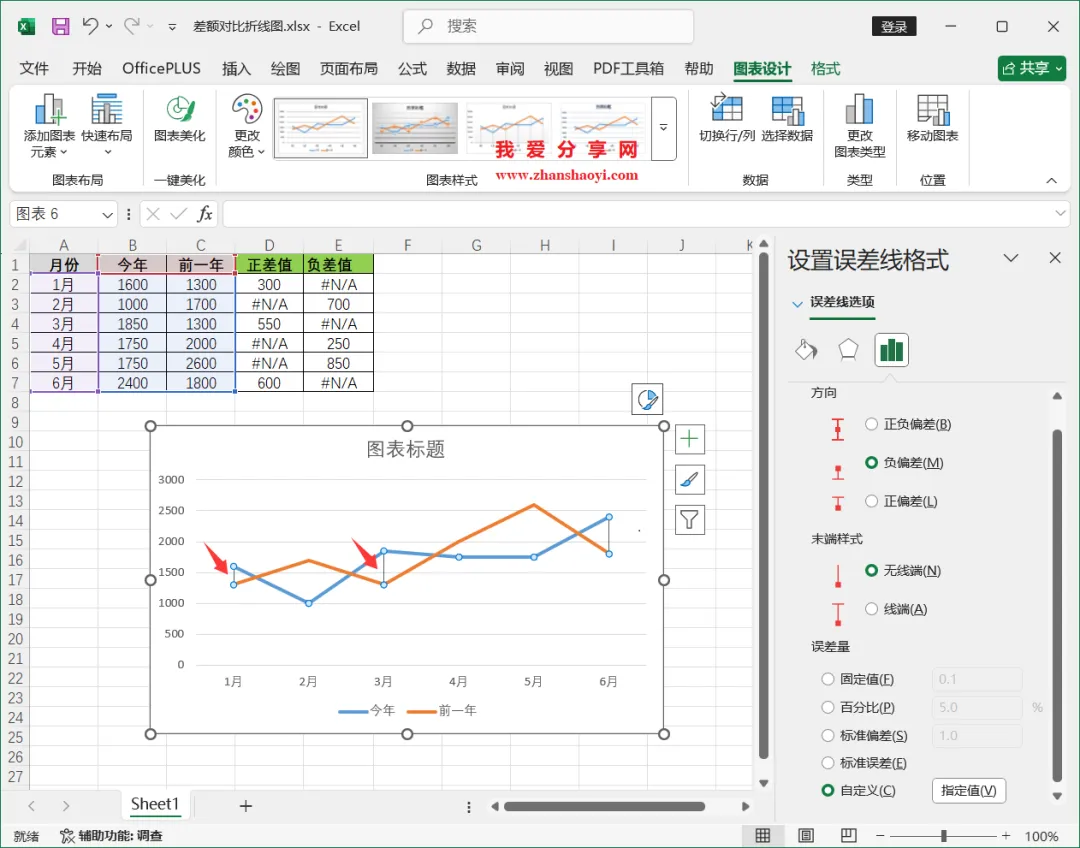Viewport: 1080px width, 848px height.
Task: Open the Page Layout (页面布局) tab
Action: (x=349, y=69)
